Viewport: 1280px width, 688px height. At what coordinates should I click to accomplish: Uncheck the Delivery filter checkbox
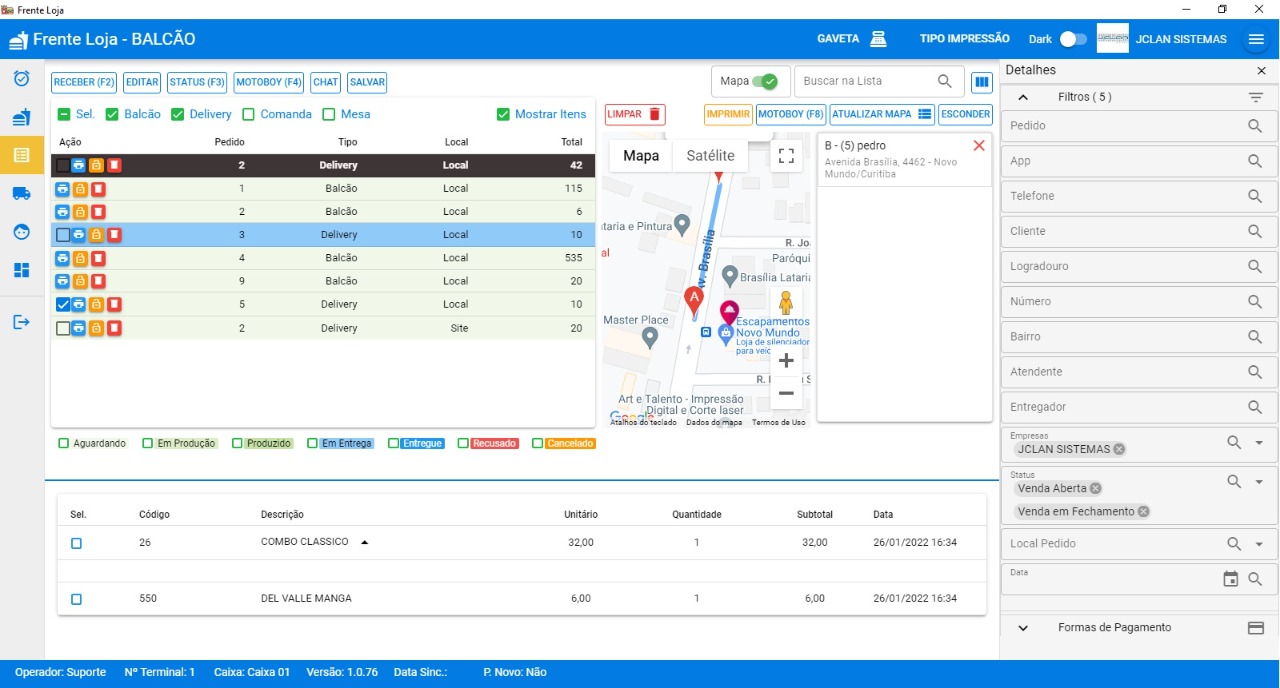pyautogui.click(x=178, y=115)
